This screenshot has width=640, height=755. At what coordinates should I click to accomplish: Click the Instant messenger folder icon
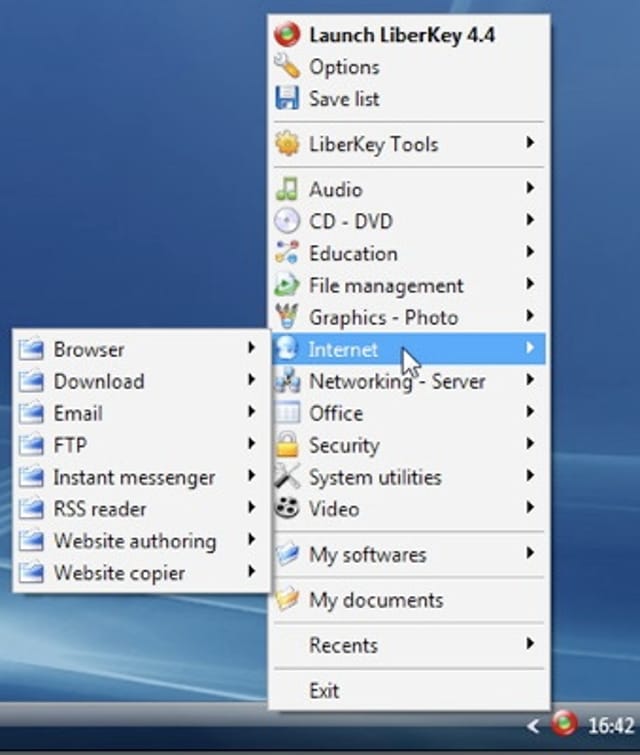[31, 477]
